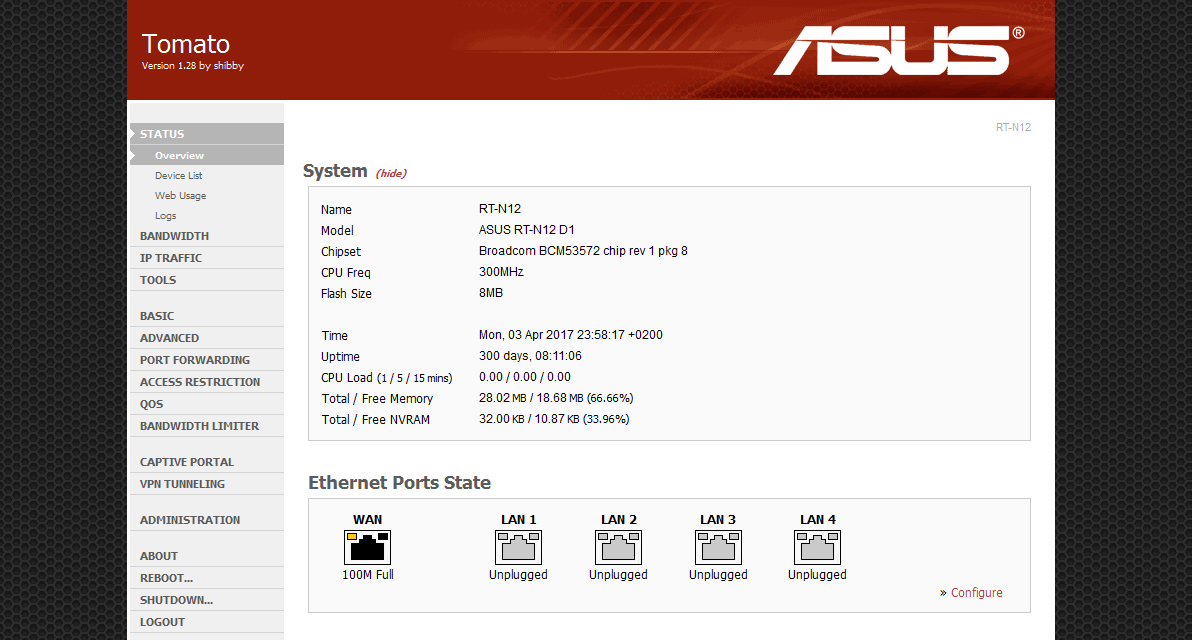The width and height of the screenshot is (1192, 640).
Task: Open the VPN Tunneling section
Action: tap(182, 484)
